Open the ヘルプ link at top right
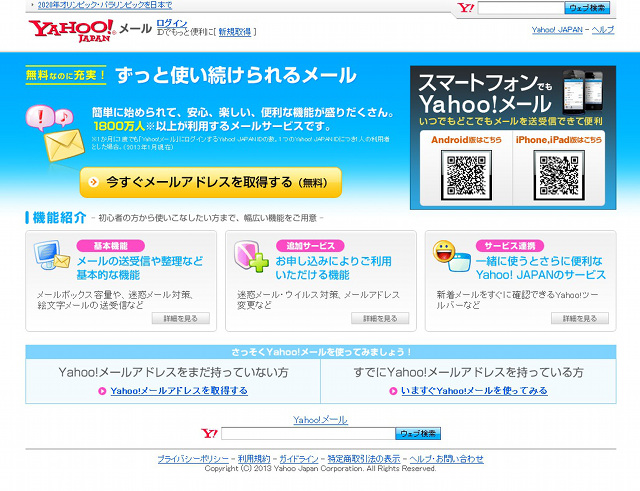640x491 pixels. tap(603, 30)
